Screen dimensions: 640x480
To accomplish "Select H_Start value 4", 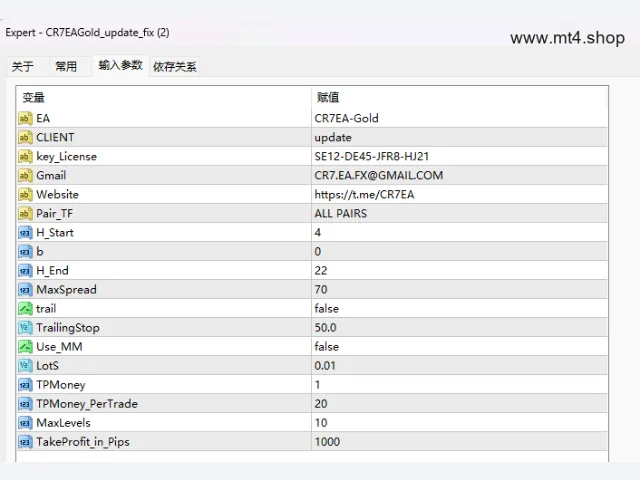I will 459,233.
